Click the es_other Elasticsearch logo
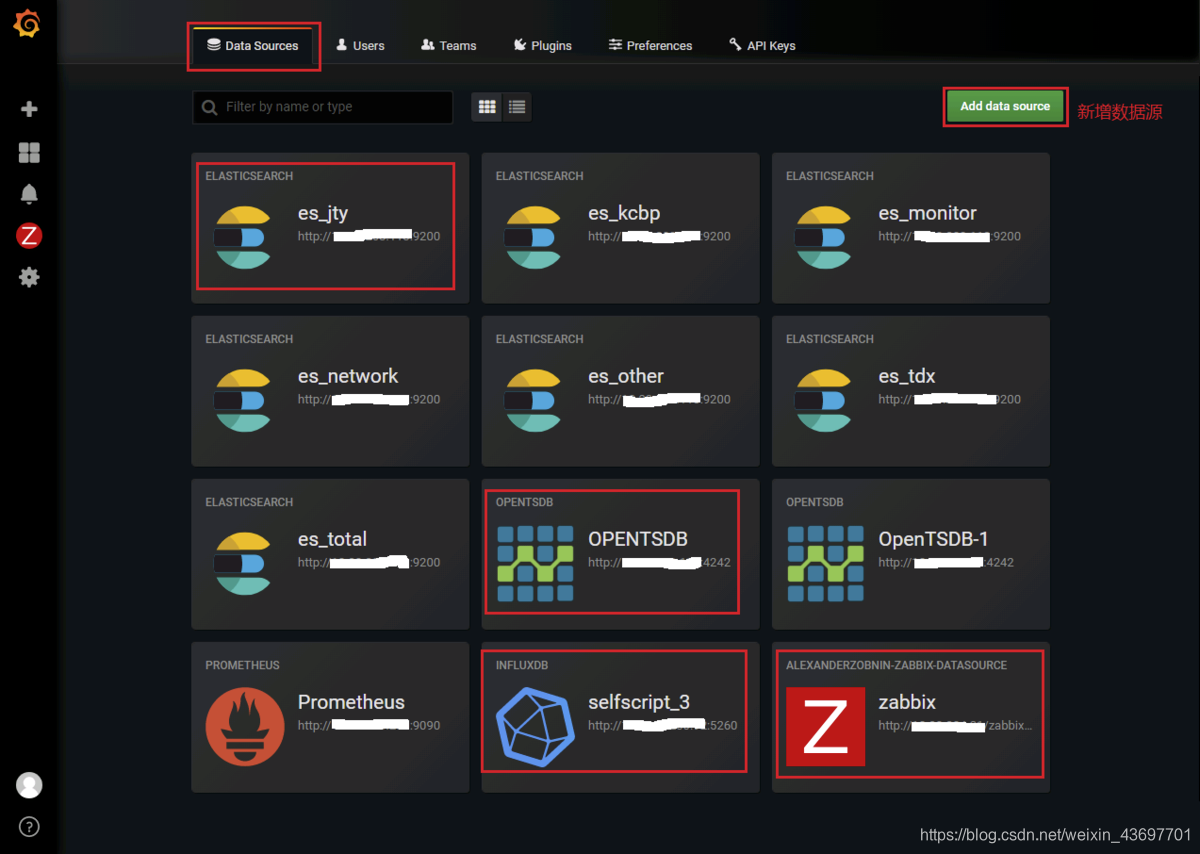Image resolution: width=1200 pixels, height=854 pixels. click(x=532, y=401)
